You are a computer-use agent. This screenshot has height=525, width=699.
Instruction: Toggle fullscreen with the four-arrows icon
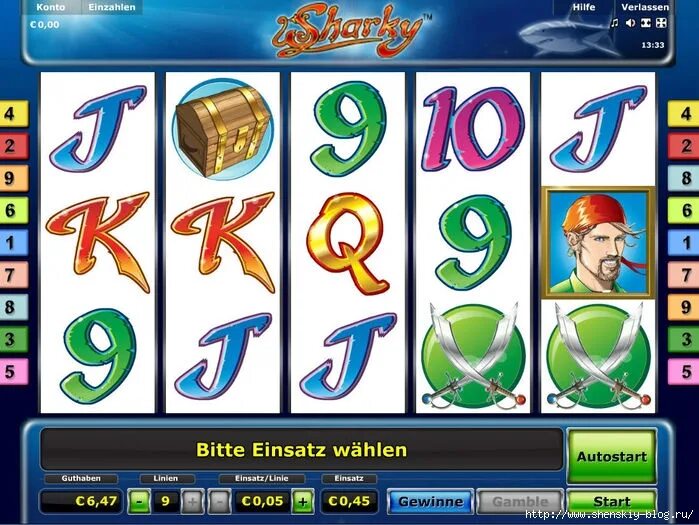pos(661,23)
